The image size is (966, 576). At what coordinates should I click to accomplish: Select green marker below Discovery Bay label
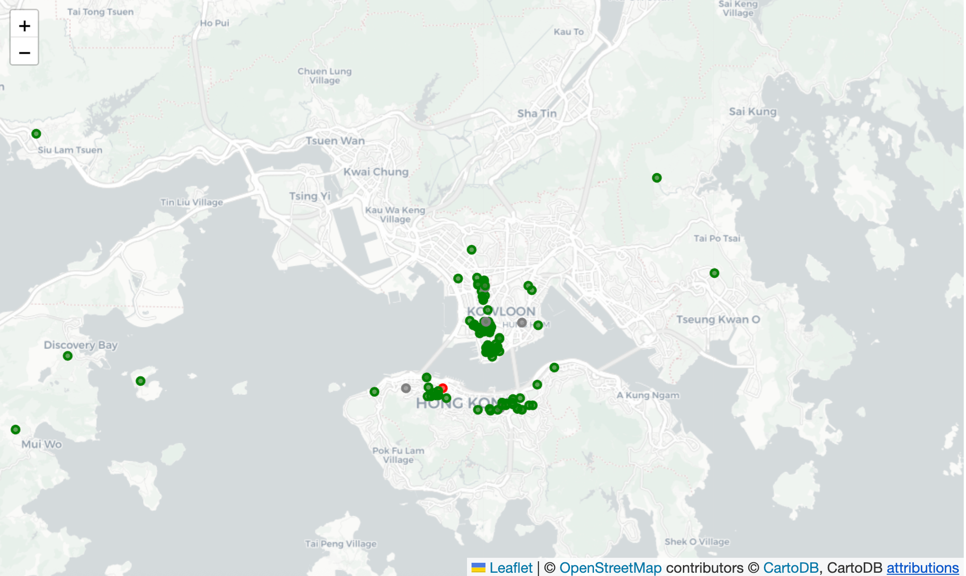point(68,356)
